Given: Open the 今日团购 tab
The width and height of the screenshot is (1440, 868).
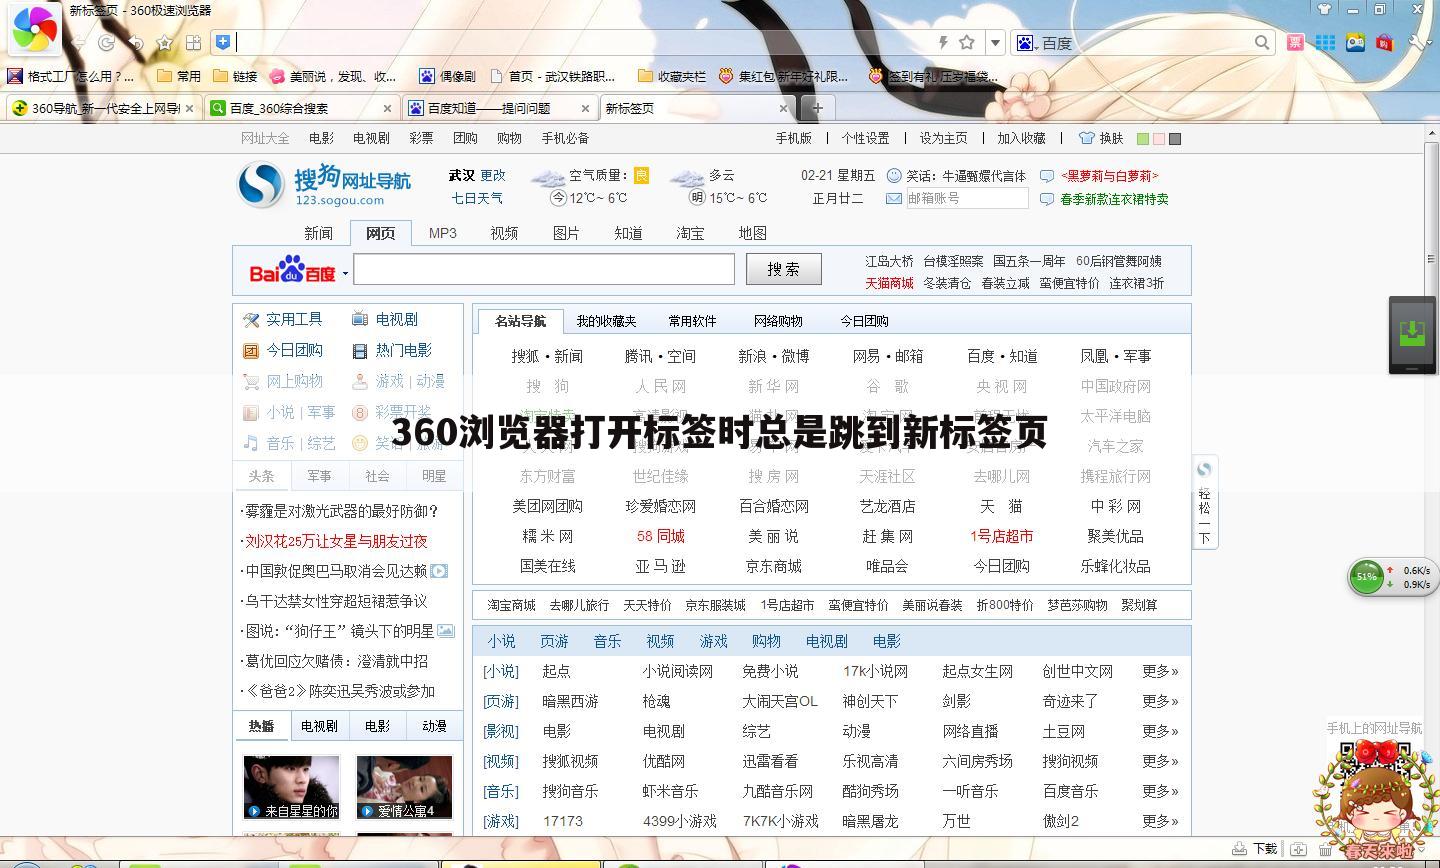Looking at the screenshot, I should [864, 321].
